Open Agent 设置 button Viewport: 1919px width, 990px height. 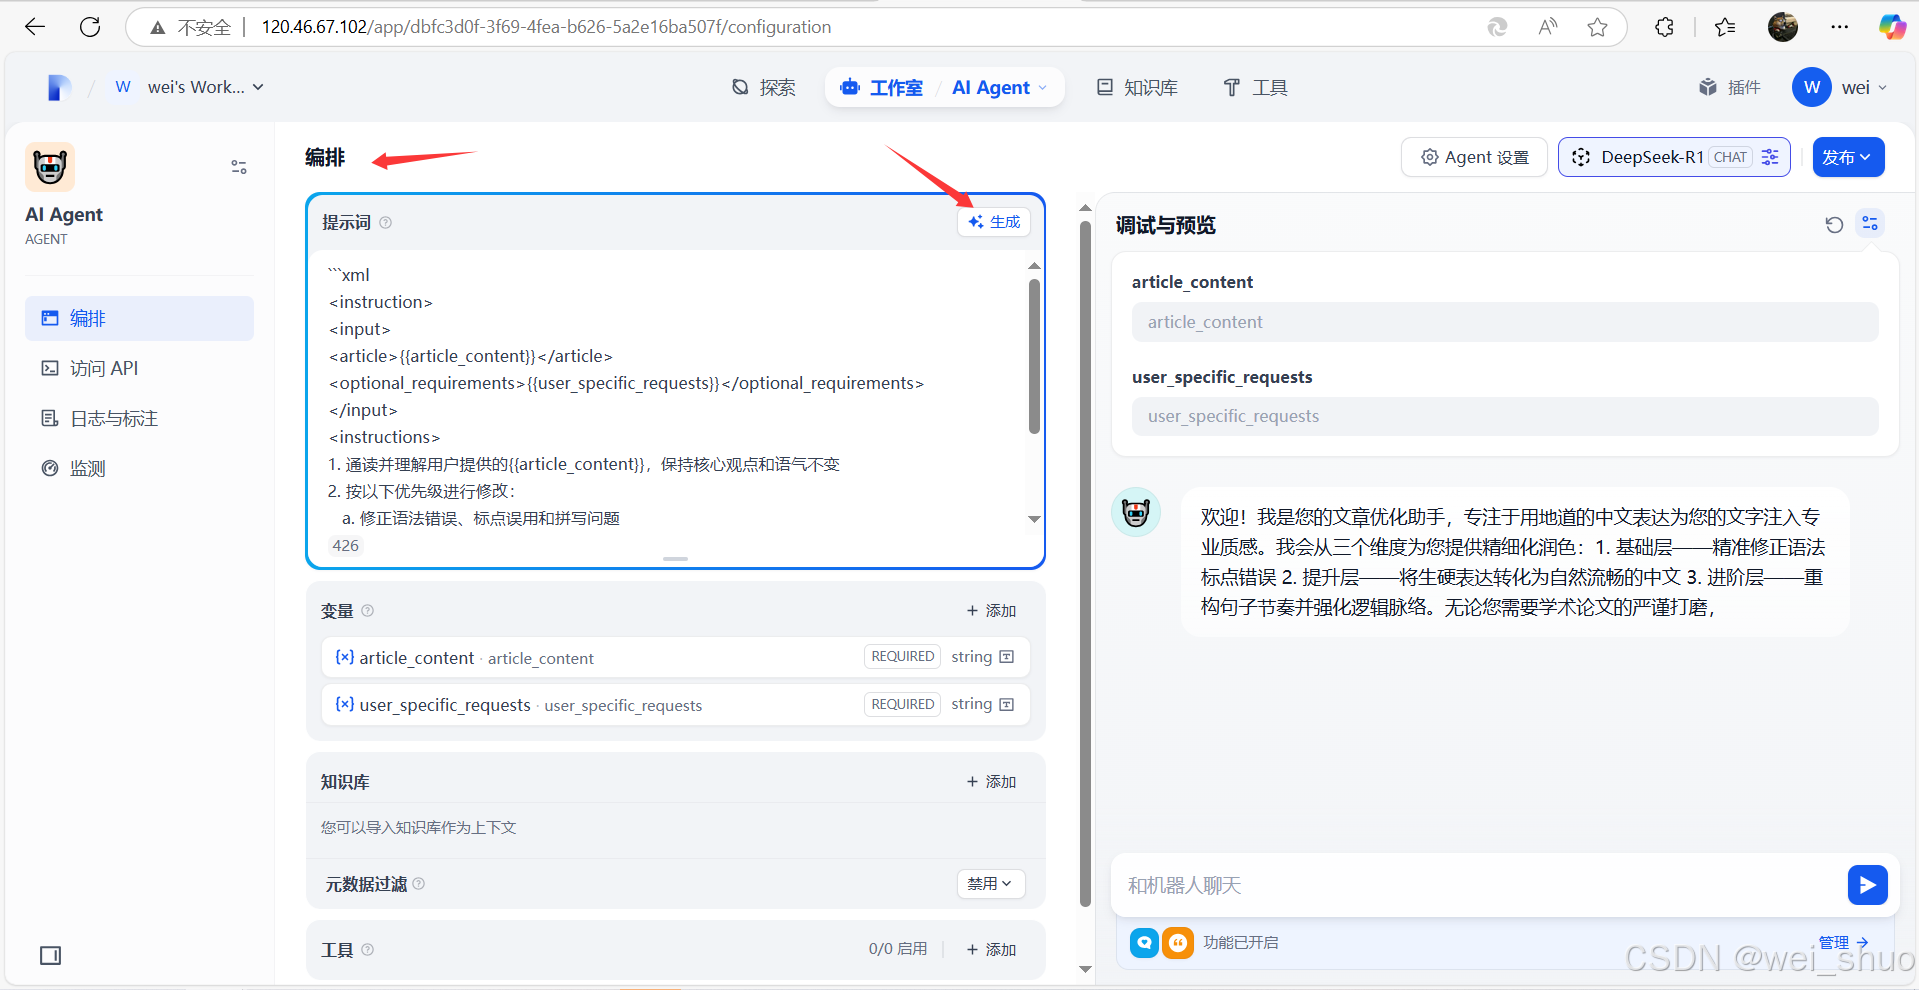(1475, 157)
